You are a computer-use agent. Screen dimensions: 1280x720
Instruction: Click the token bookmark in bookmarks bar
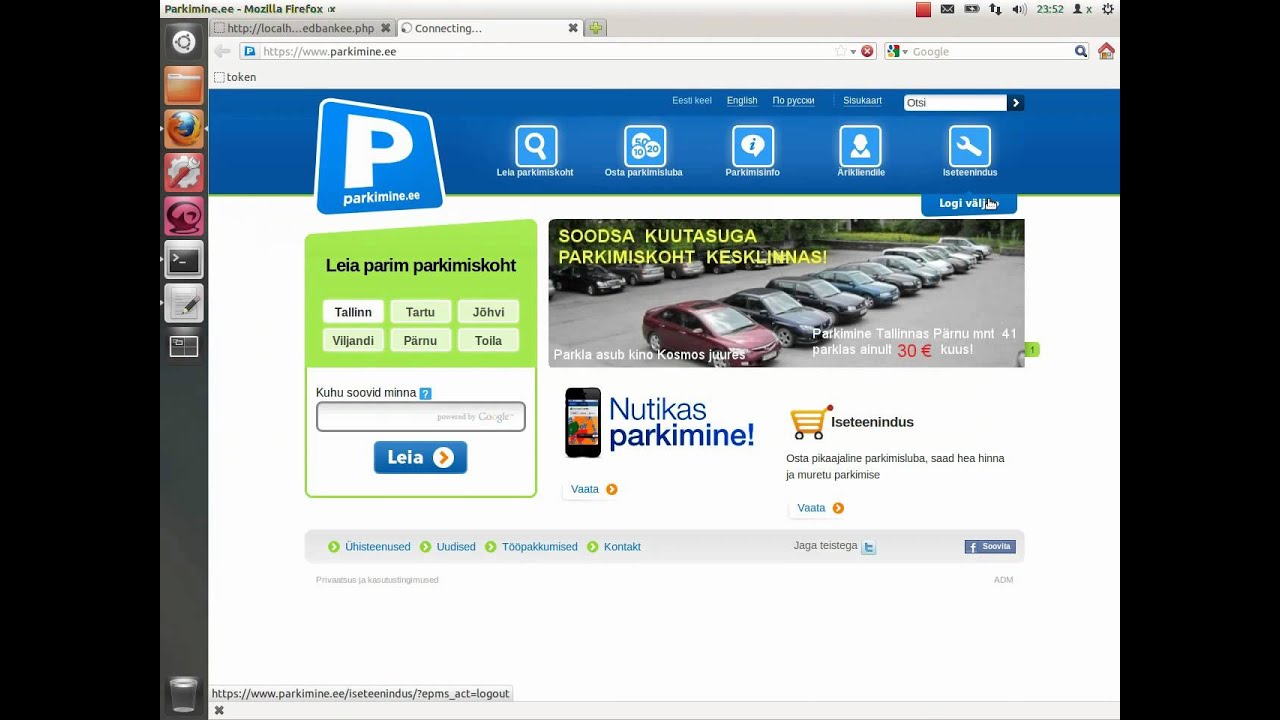tap(235, 77)
